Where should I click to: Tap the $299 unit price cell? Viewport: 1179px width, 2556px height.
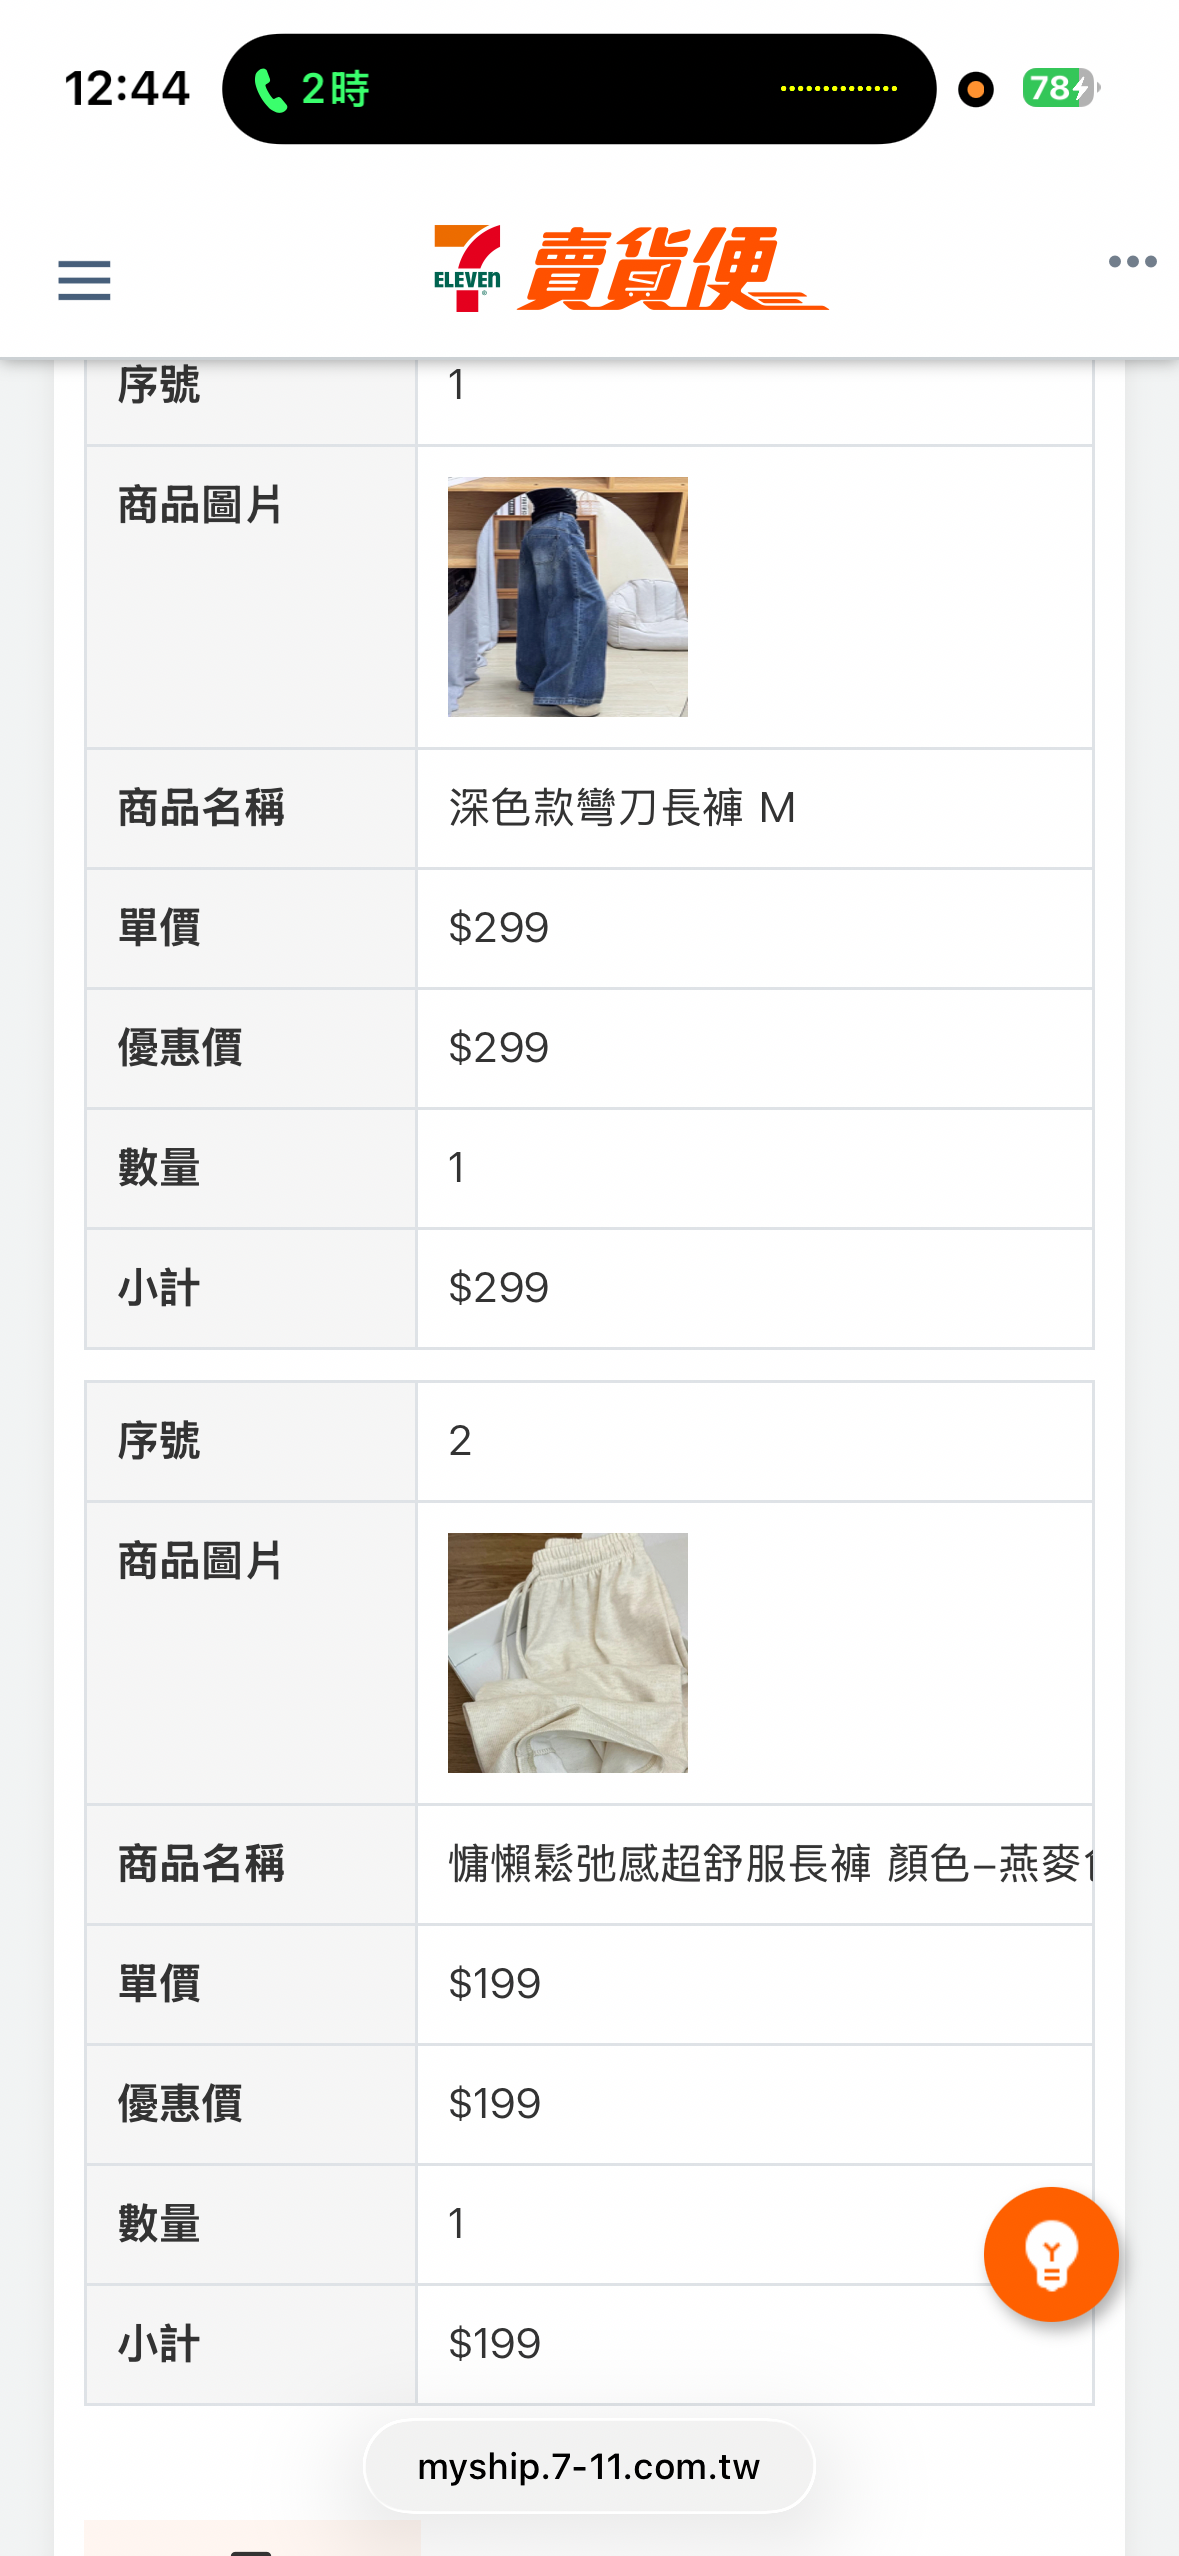[x=498, y=928]
